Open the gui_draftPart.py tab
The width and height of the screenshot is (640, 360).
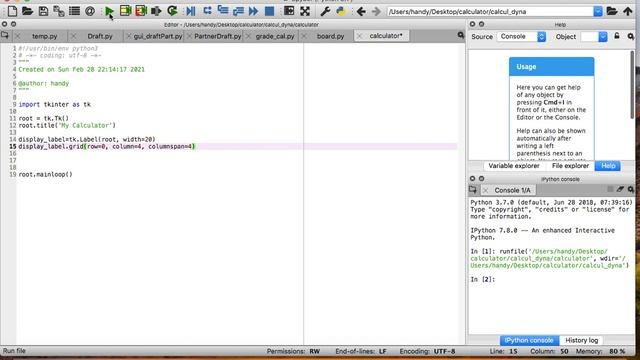point(158,36)
